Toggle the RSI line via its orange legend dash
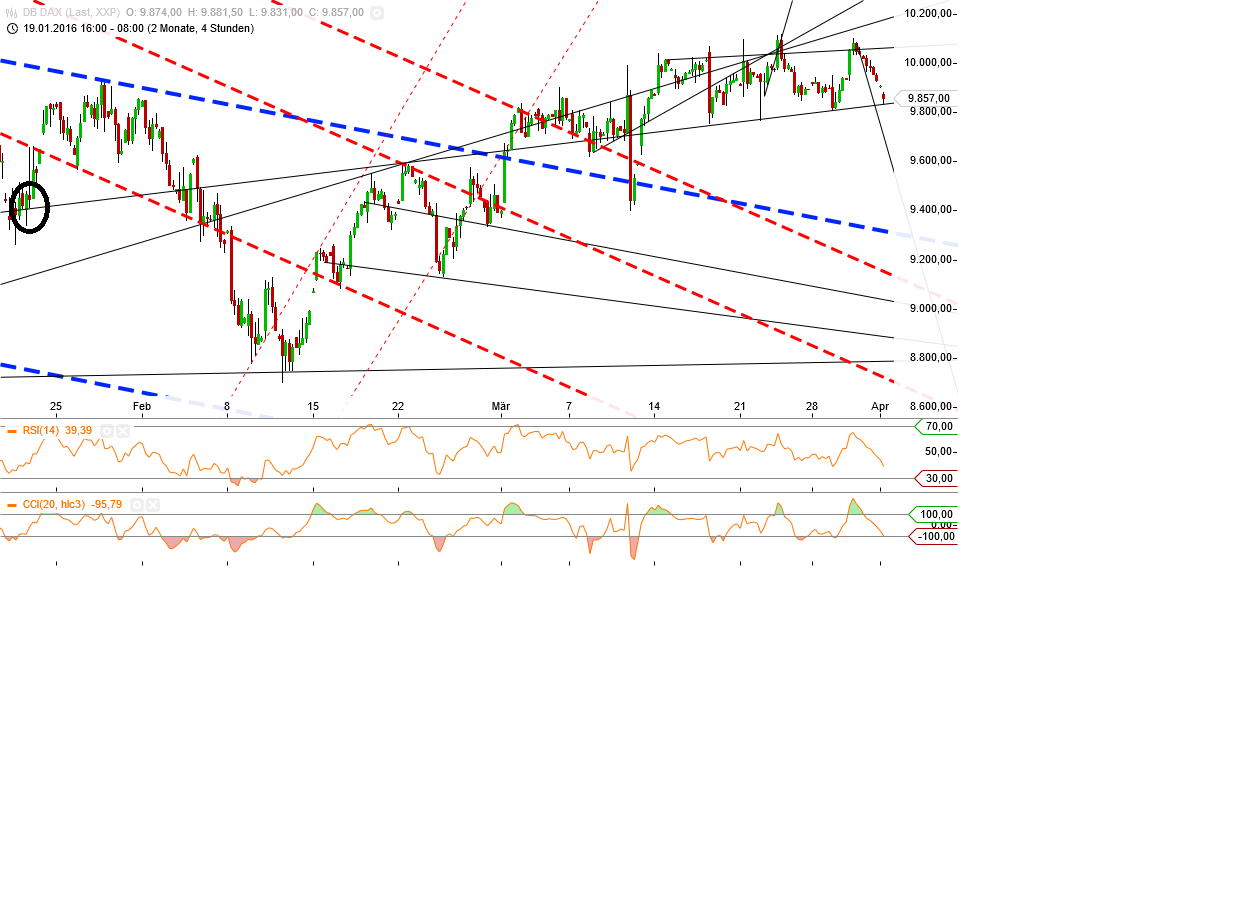Screen dimensions: 1234x905 (11, 431)
